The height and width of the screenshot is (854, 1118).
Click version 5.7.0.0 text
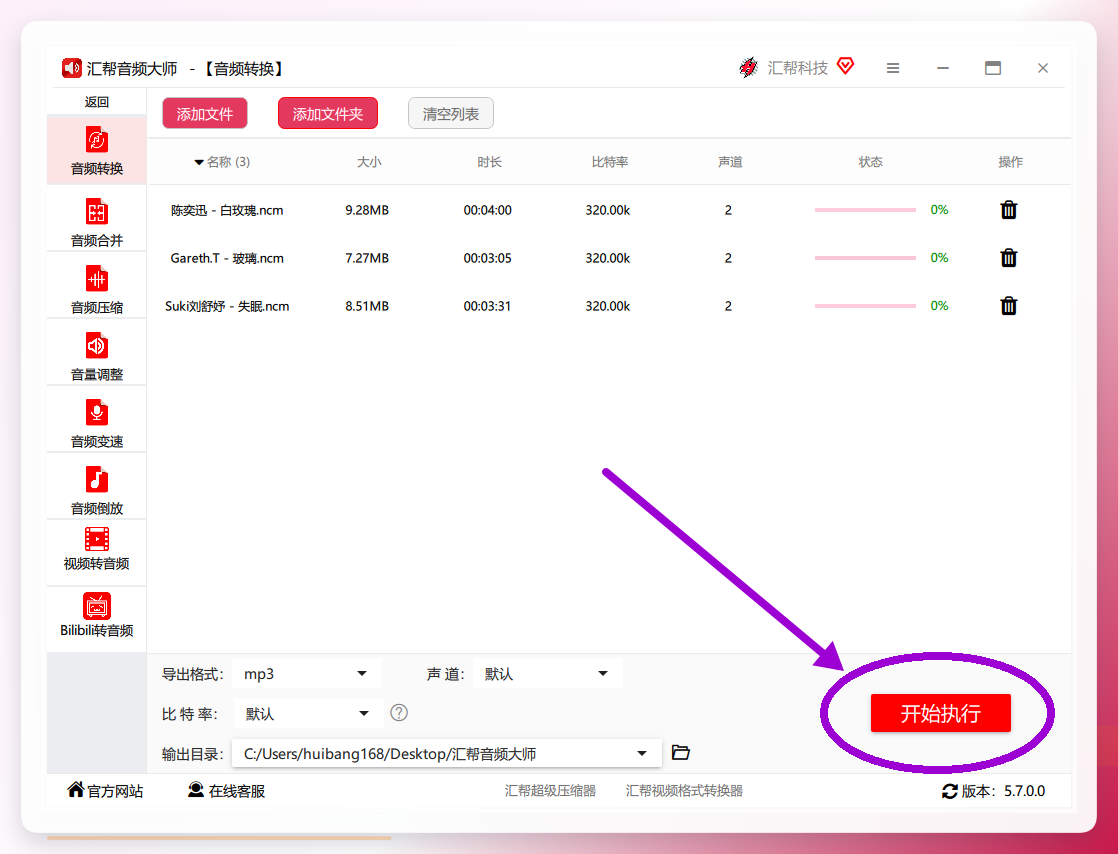click(x=1025, y=791)
